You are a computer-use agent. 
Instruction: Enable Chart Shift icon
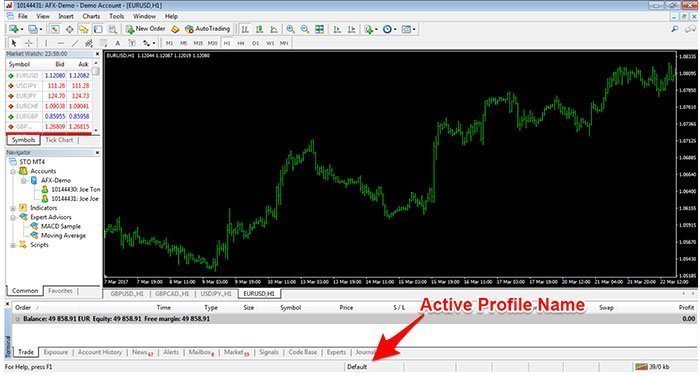(352, 29)
